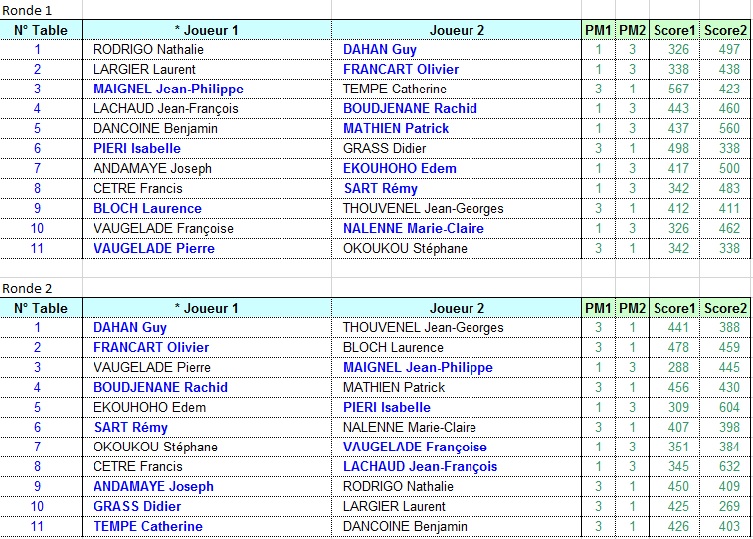The width and height of the screenshot is (753, 539).
Task: Select 'SART Rémy' in Ronde 2
Action: tap(131, 427)
